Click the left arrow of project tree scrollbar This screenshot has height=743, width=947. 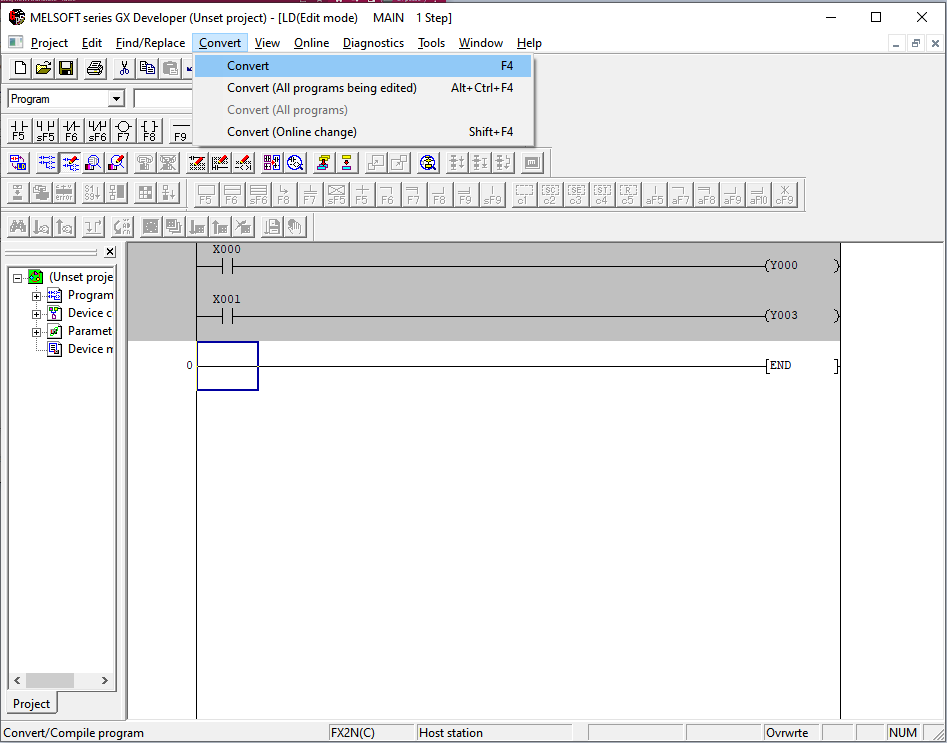[17, 680]
